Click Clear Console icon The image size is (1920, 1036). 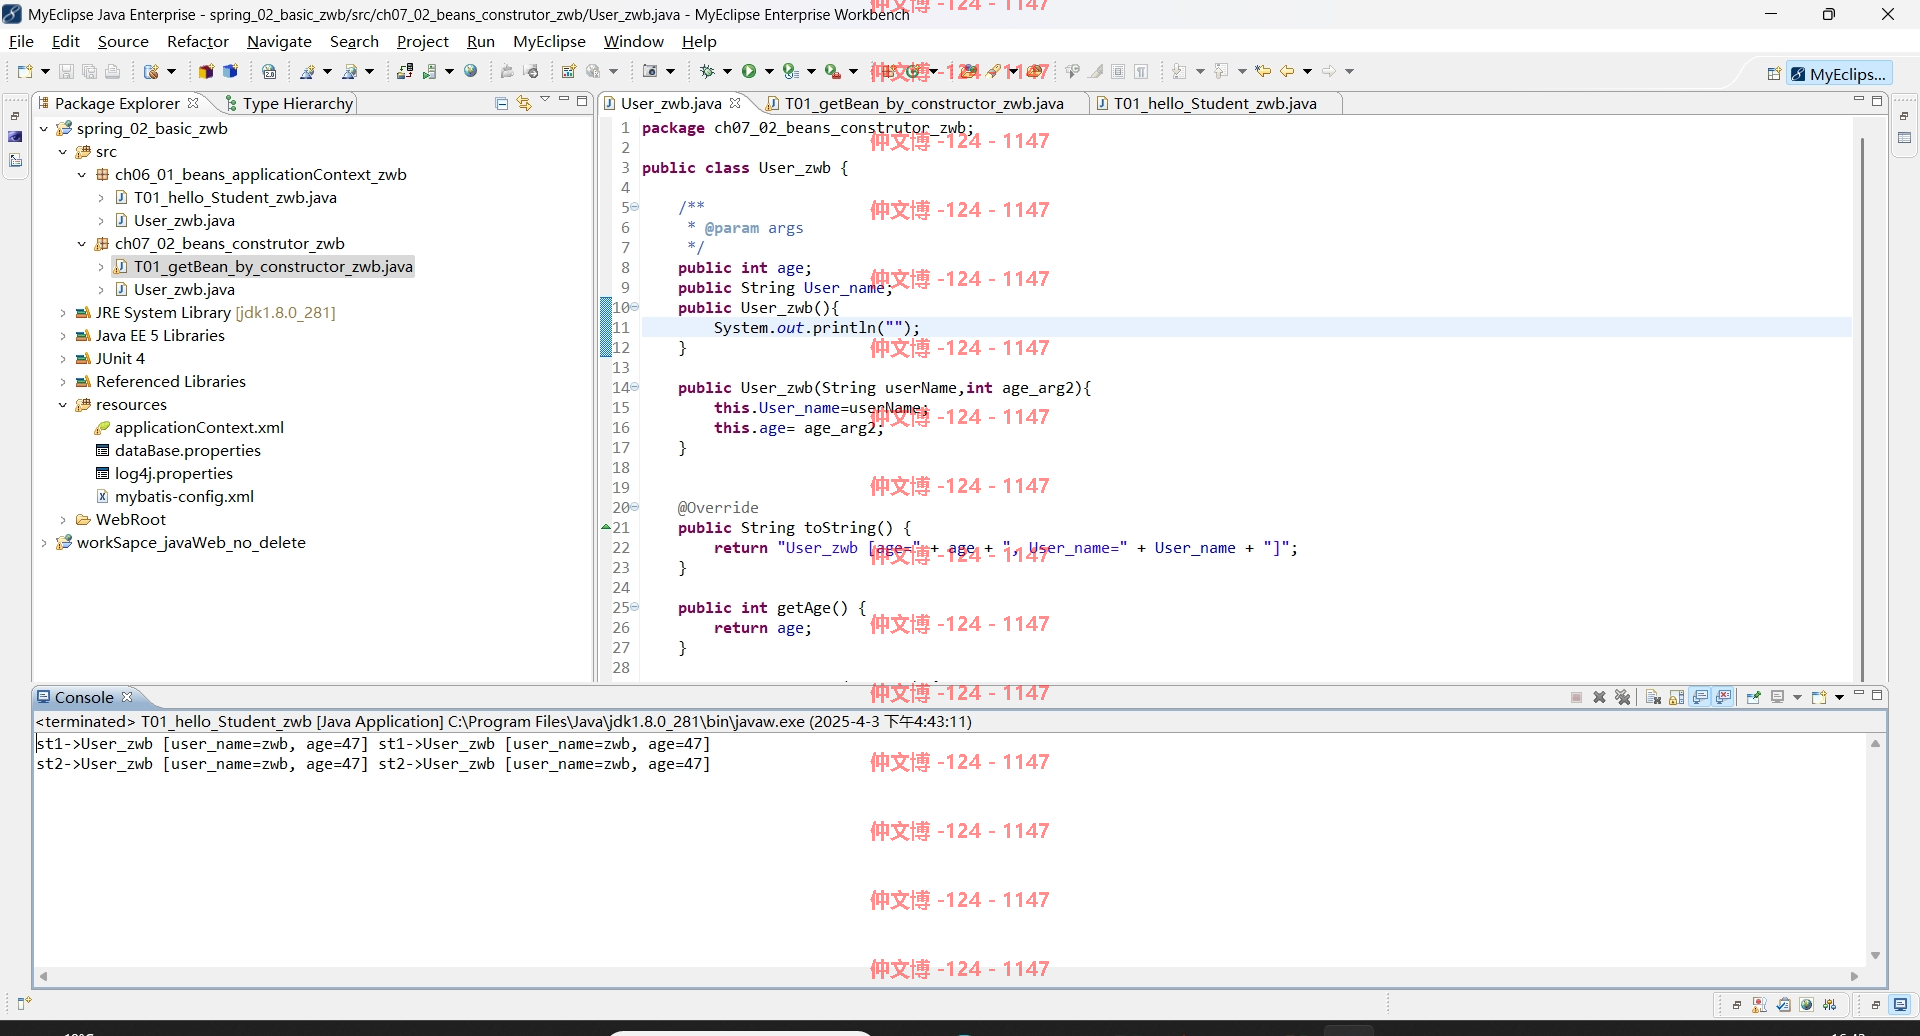(x=1653, y=697)
